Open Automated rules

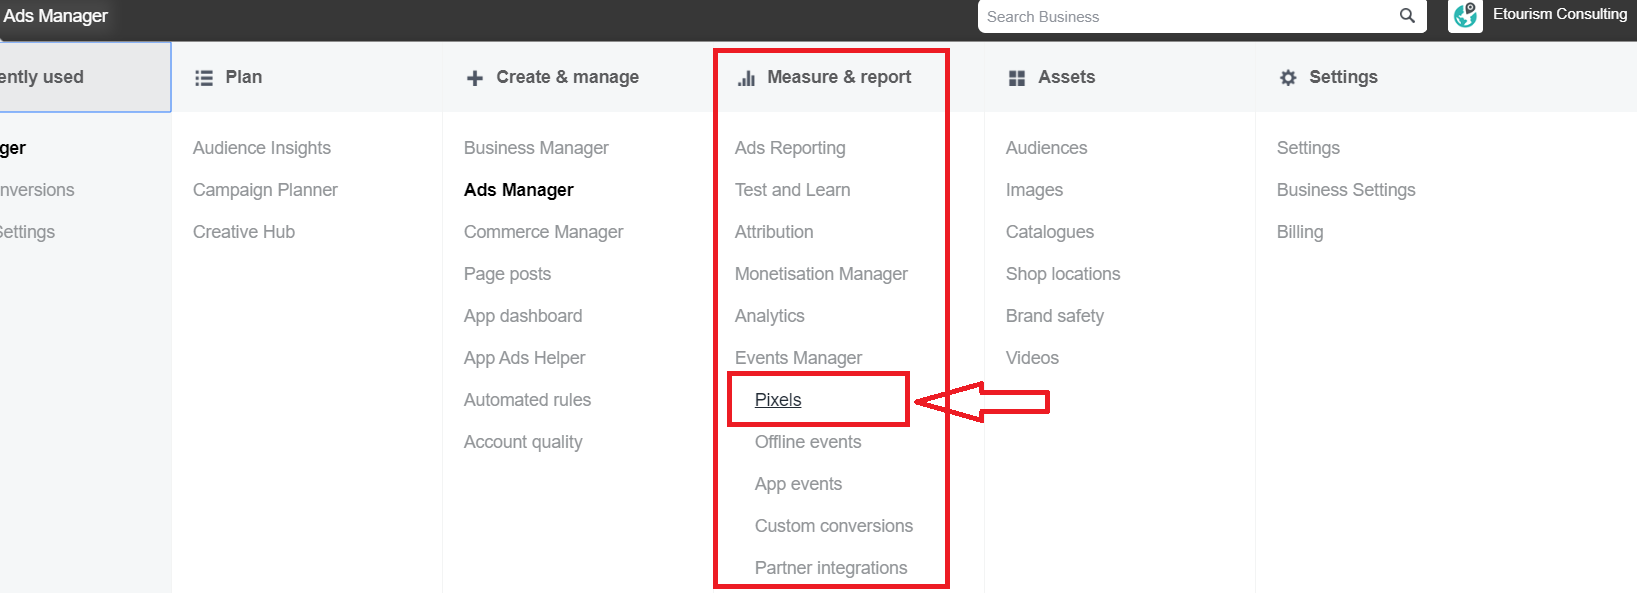pos(527,400)
